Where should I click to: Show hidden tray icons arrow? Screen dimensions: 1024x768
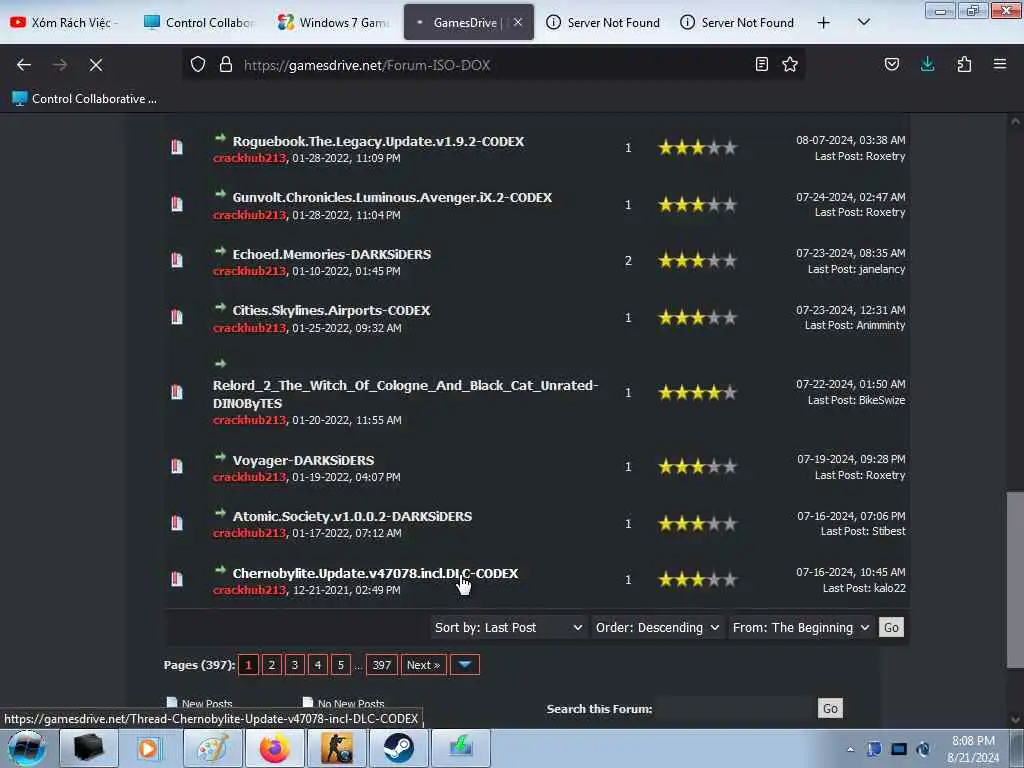click(x=850, y=749)
